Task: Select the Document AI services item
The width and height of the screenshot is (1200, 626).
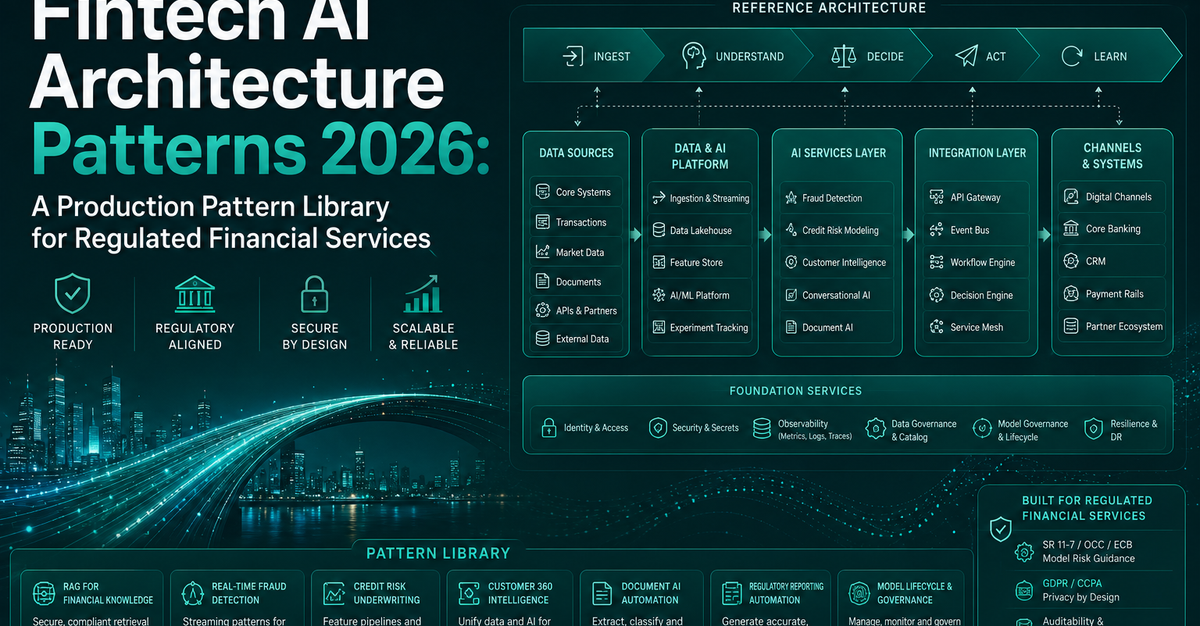Action: (835, 327)
